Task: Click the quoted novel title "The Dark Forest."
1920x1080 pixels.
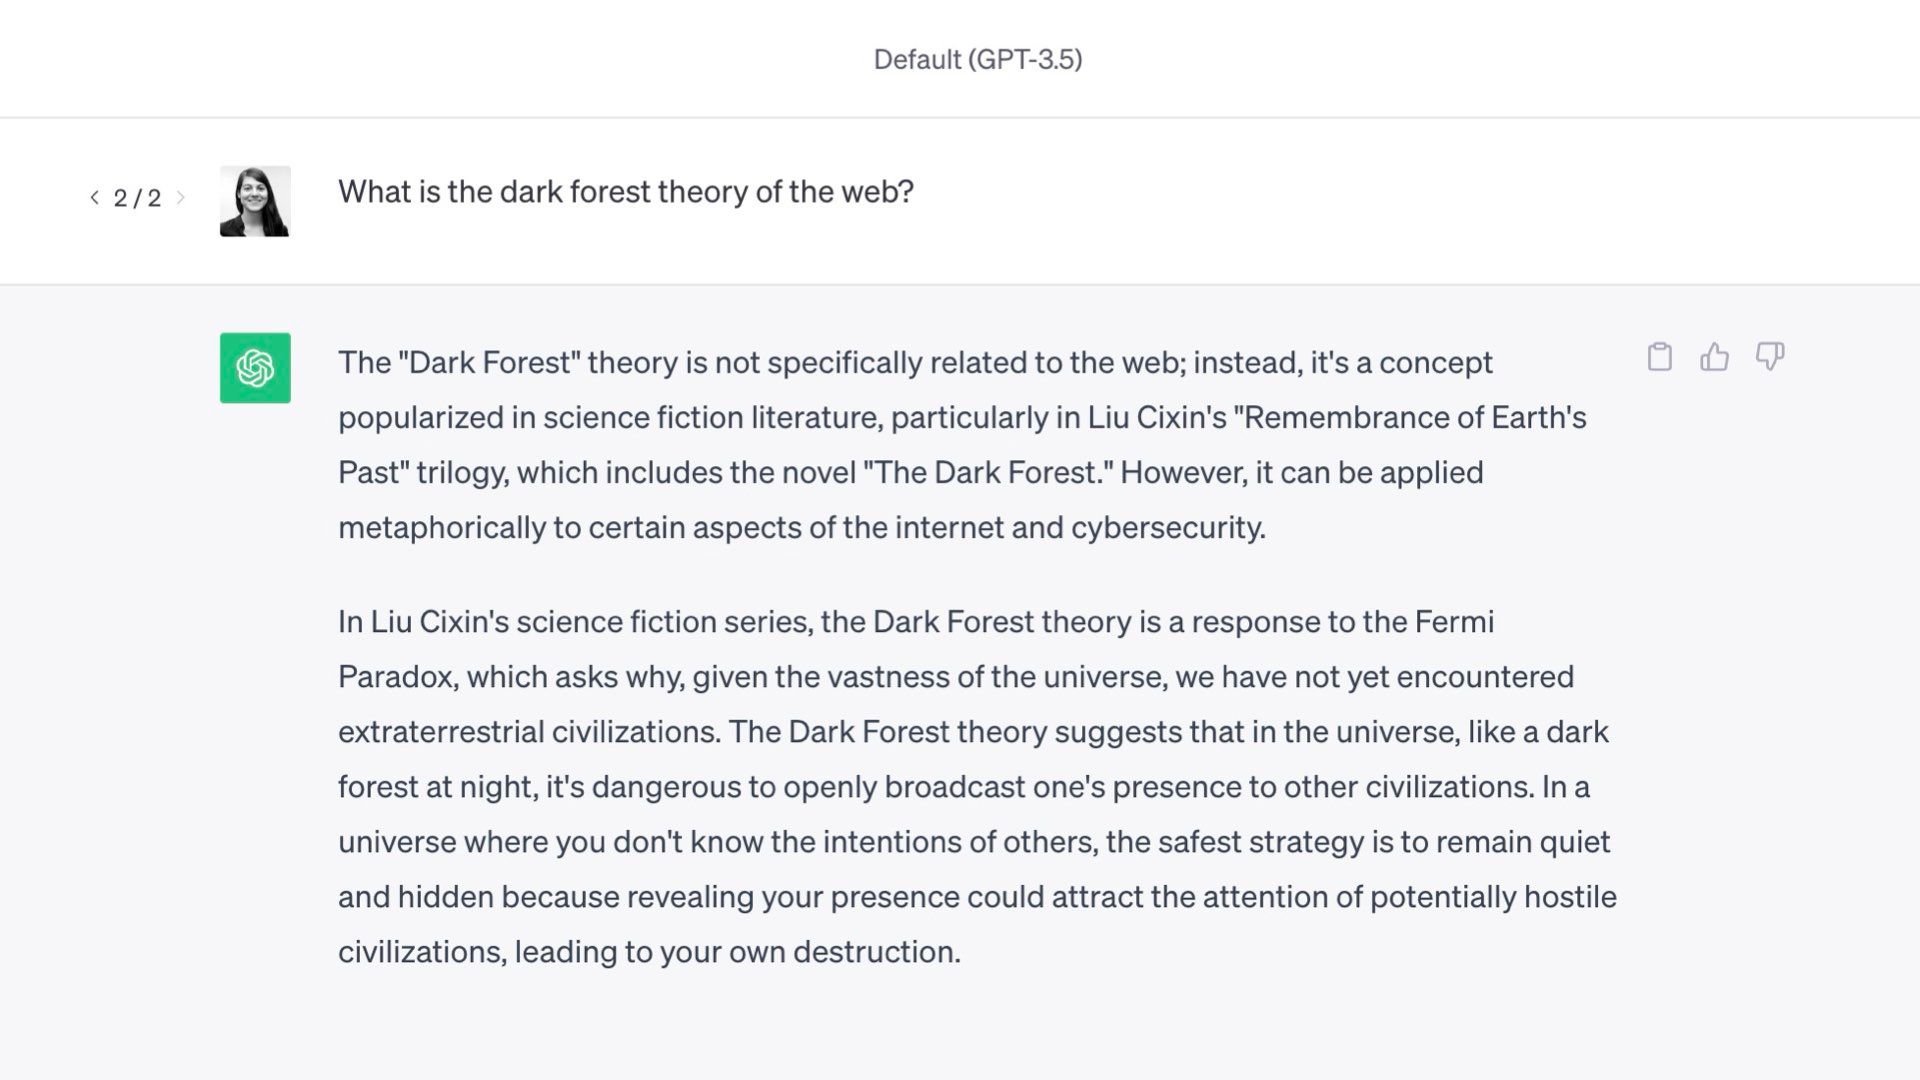Action: pos(988,472)
